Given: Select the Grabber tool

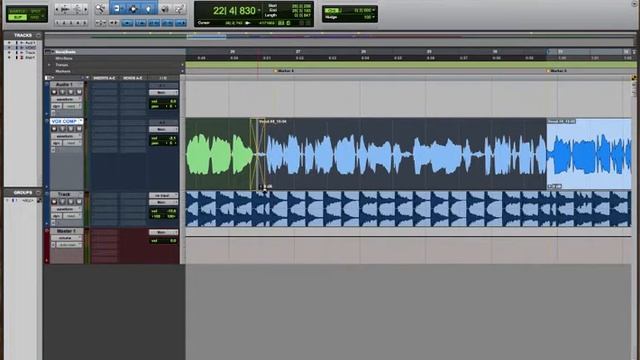Looking at the screenshot, I should pyautogui.click(x=149, y=9).
